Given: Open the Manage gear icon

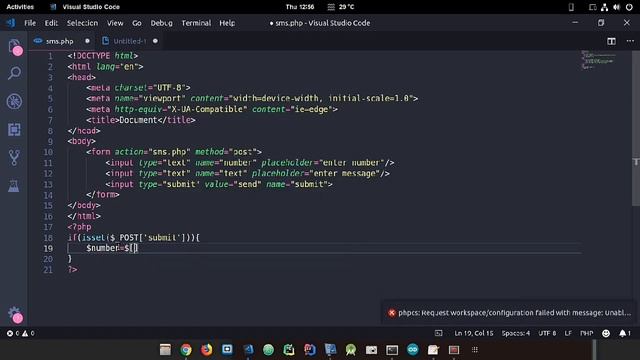Looking at the screenshot, I should [15, 314].
